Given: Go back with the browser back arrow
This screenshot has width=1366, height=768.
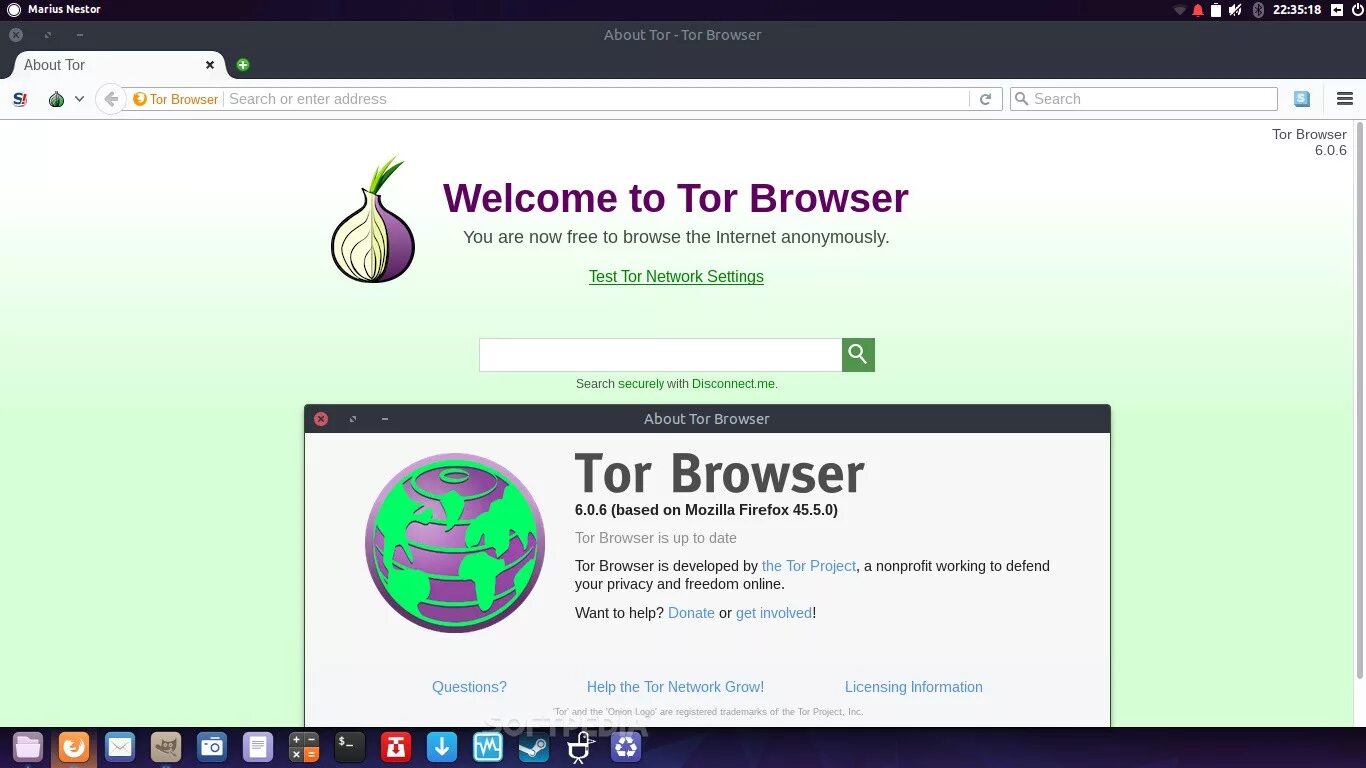Looking at the screenshot, I should (x=111, y=99).
